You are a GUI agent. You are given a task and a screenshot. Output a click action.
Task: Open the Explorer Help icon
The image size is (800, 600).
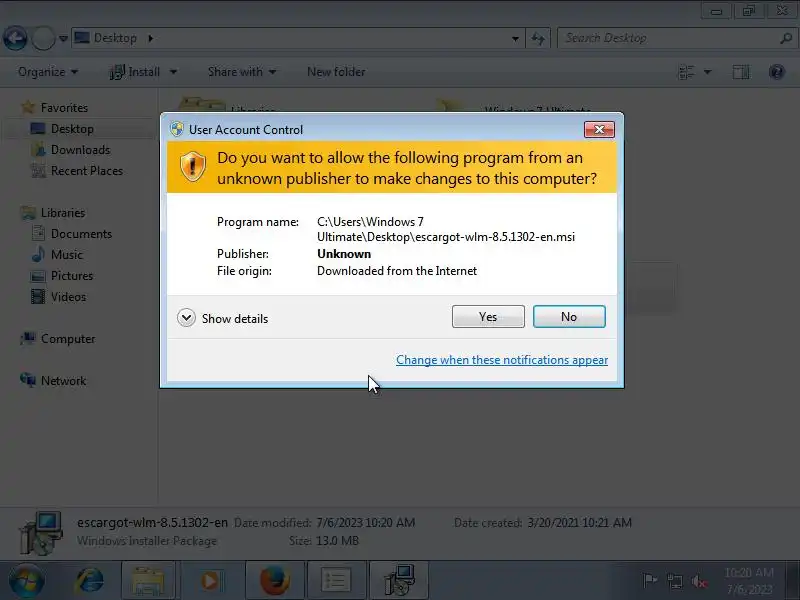(x=777, y=72)
